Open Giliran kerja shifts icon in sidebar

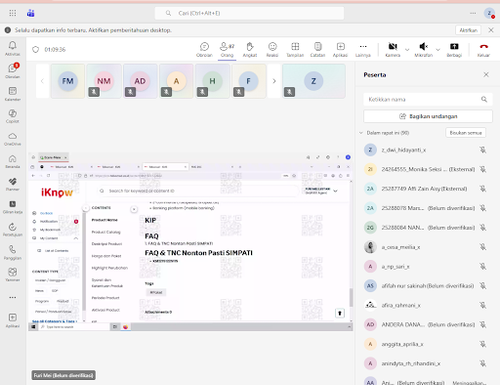pos(12,207)
